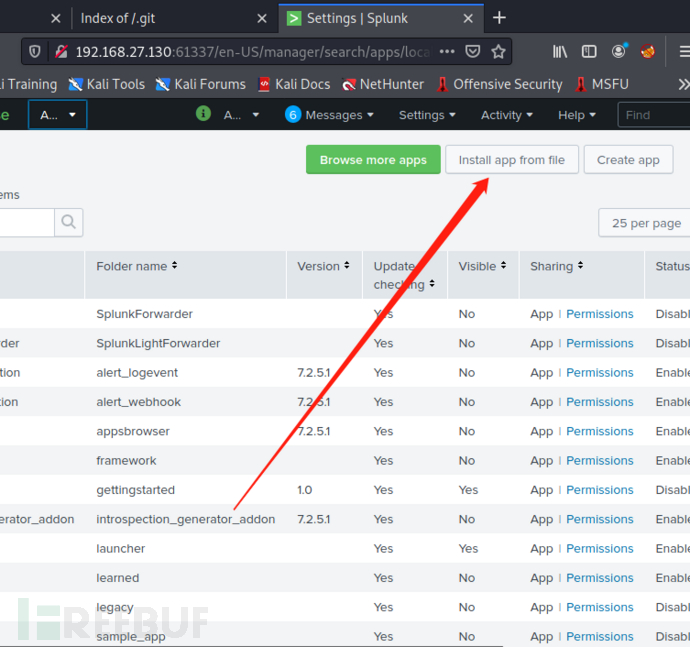Image resolution: width=690 pixels, height=647 pixels.
Task: Sort by Folder name column
Action: [x=137, y=266]
